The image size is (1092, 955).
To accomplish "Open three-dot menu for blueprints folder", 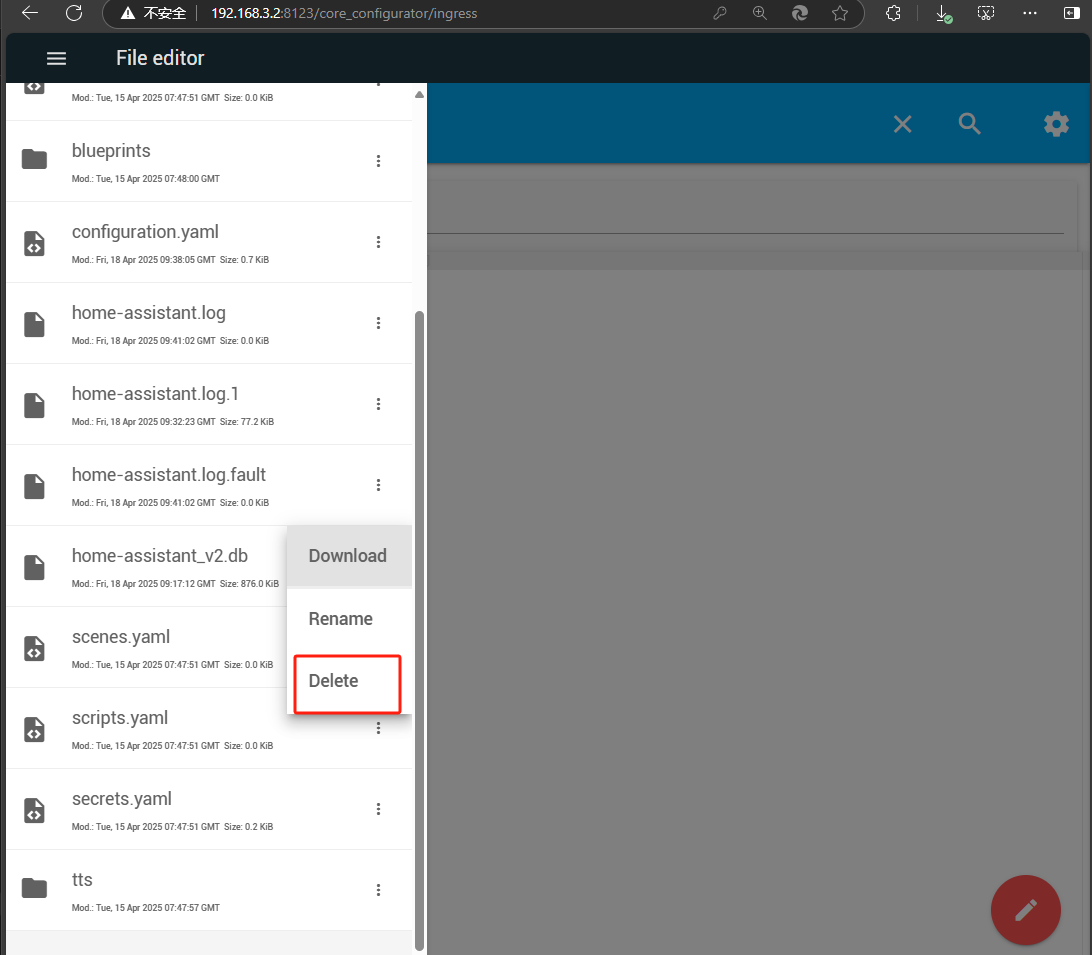I will 378,161.
